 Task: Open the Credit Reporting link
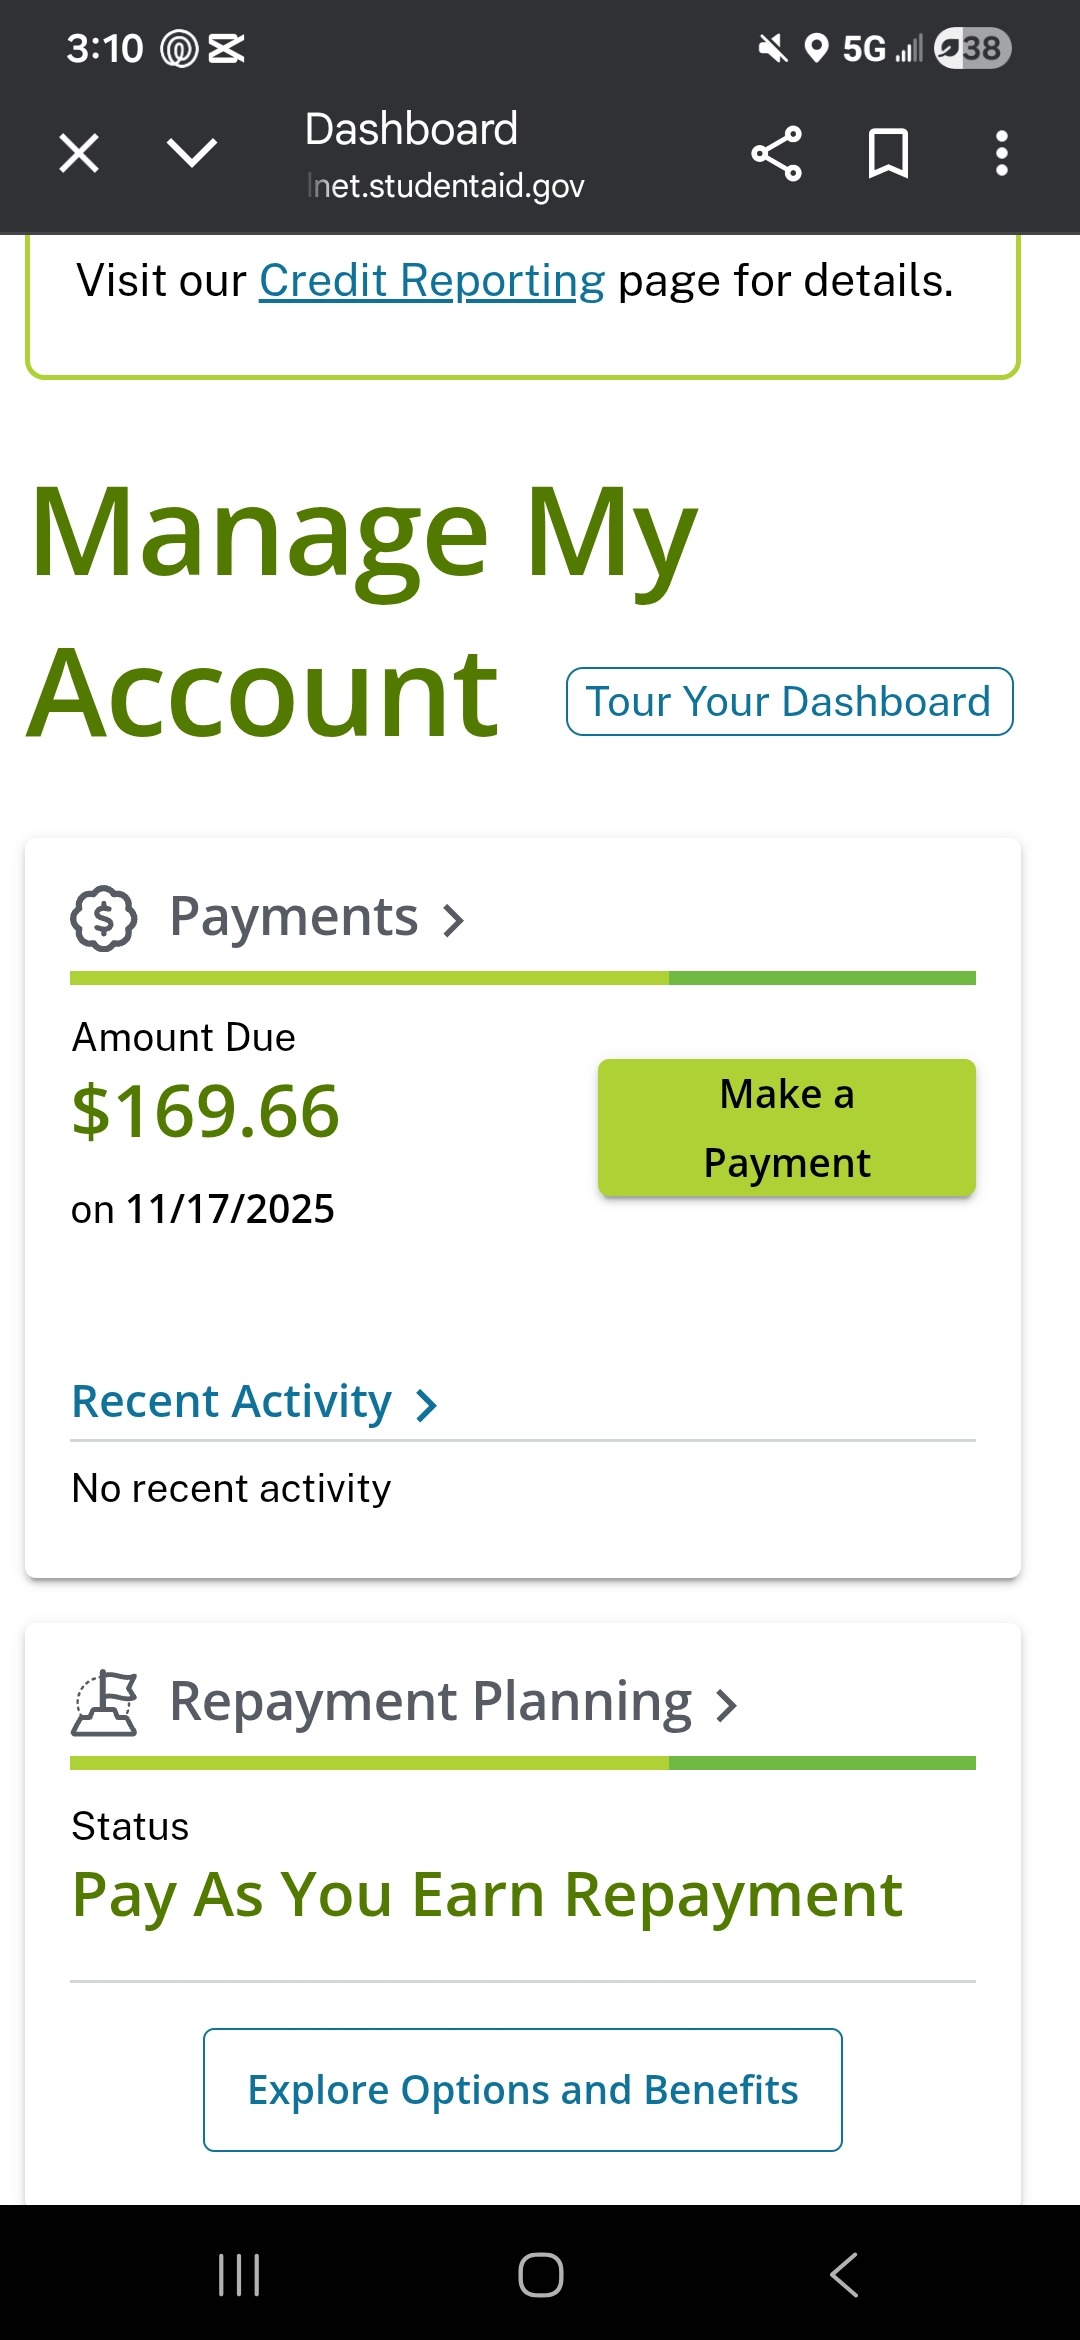432,281
